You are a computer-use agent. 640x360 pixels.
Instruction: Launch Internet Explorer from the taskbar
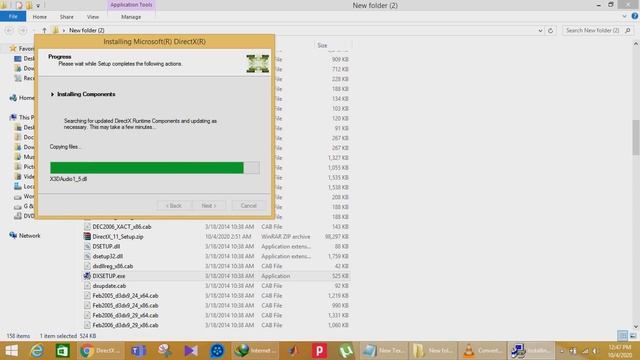coord(37,351)
